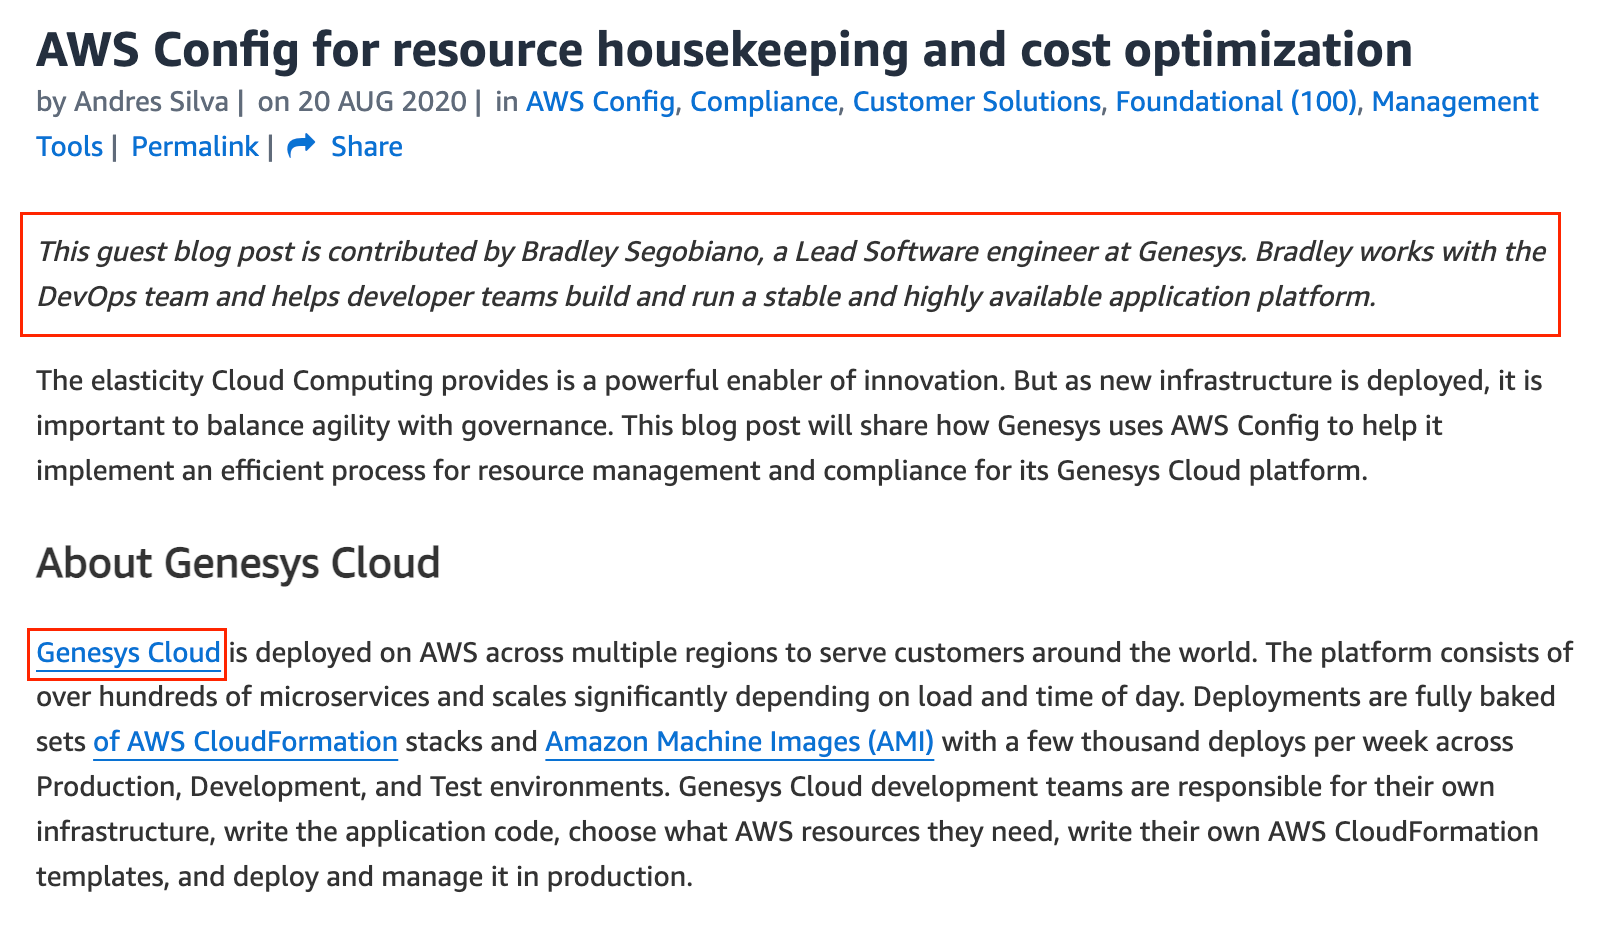Click the date 20 AUG 2020

click(382, 102)
